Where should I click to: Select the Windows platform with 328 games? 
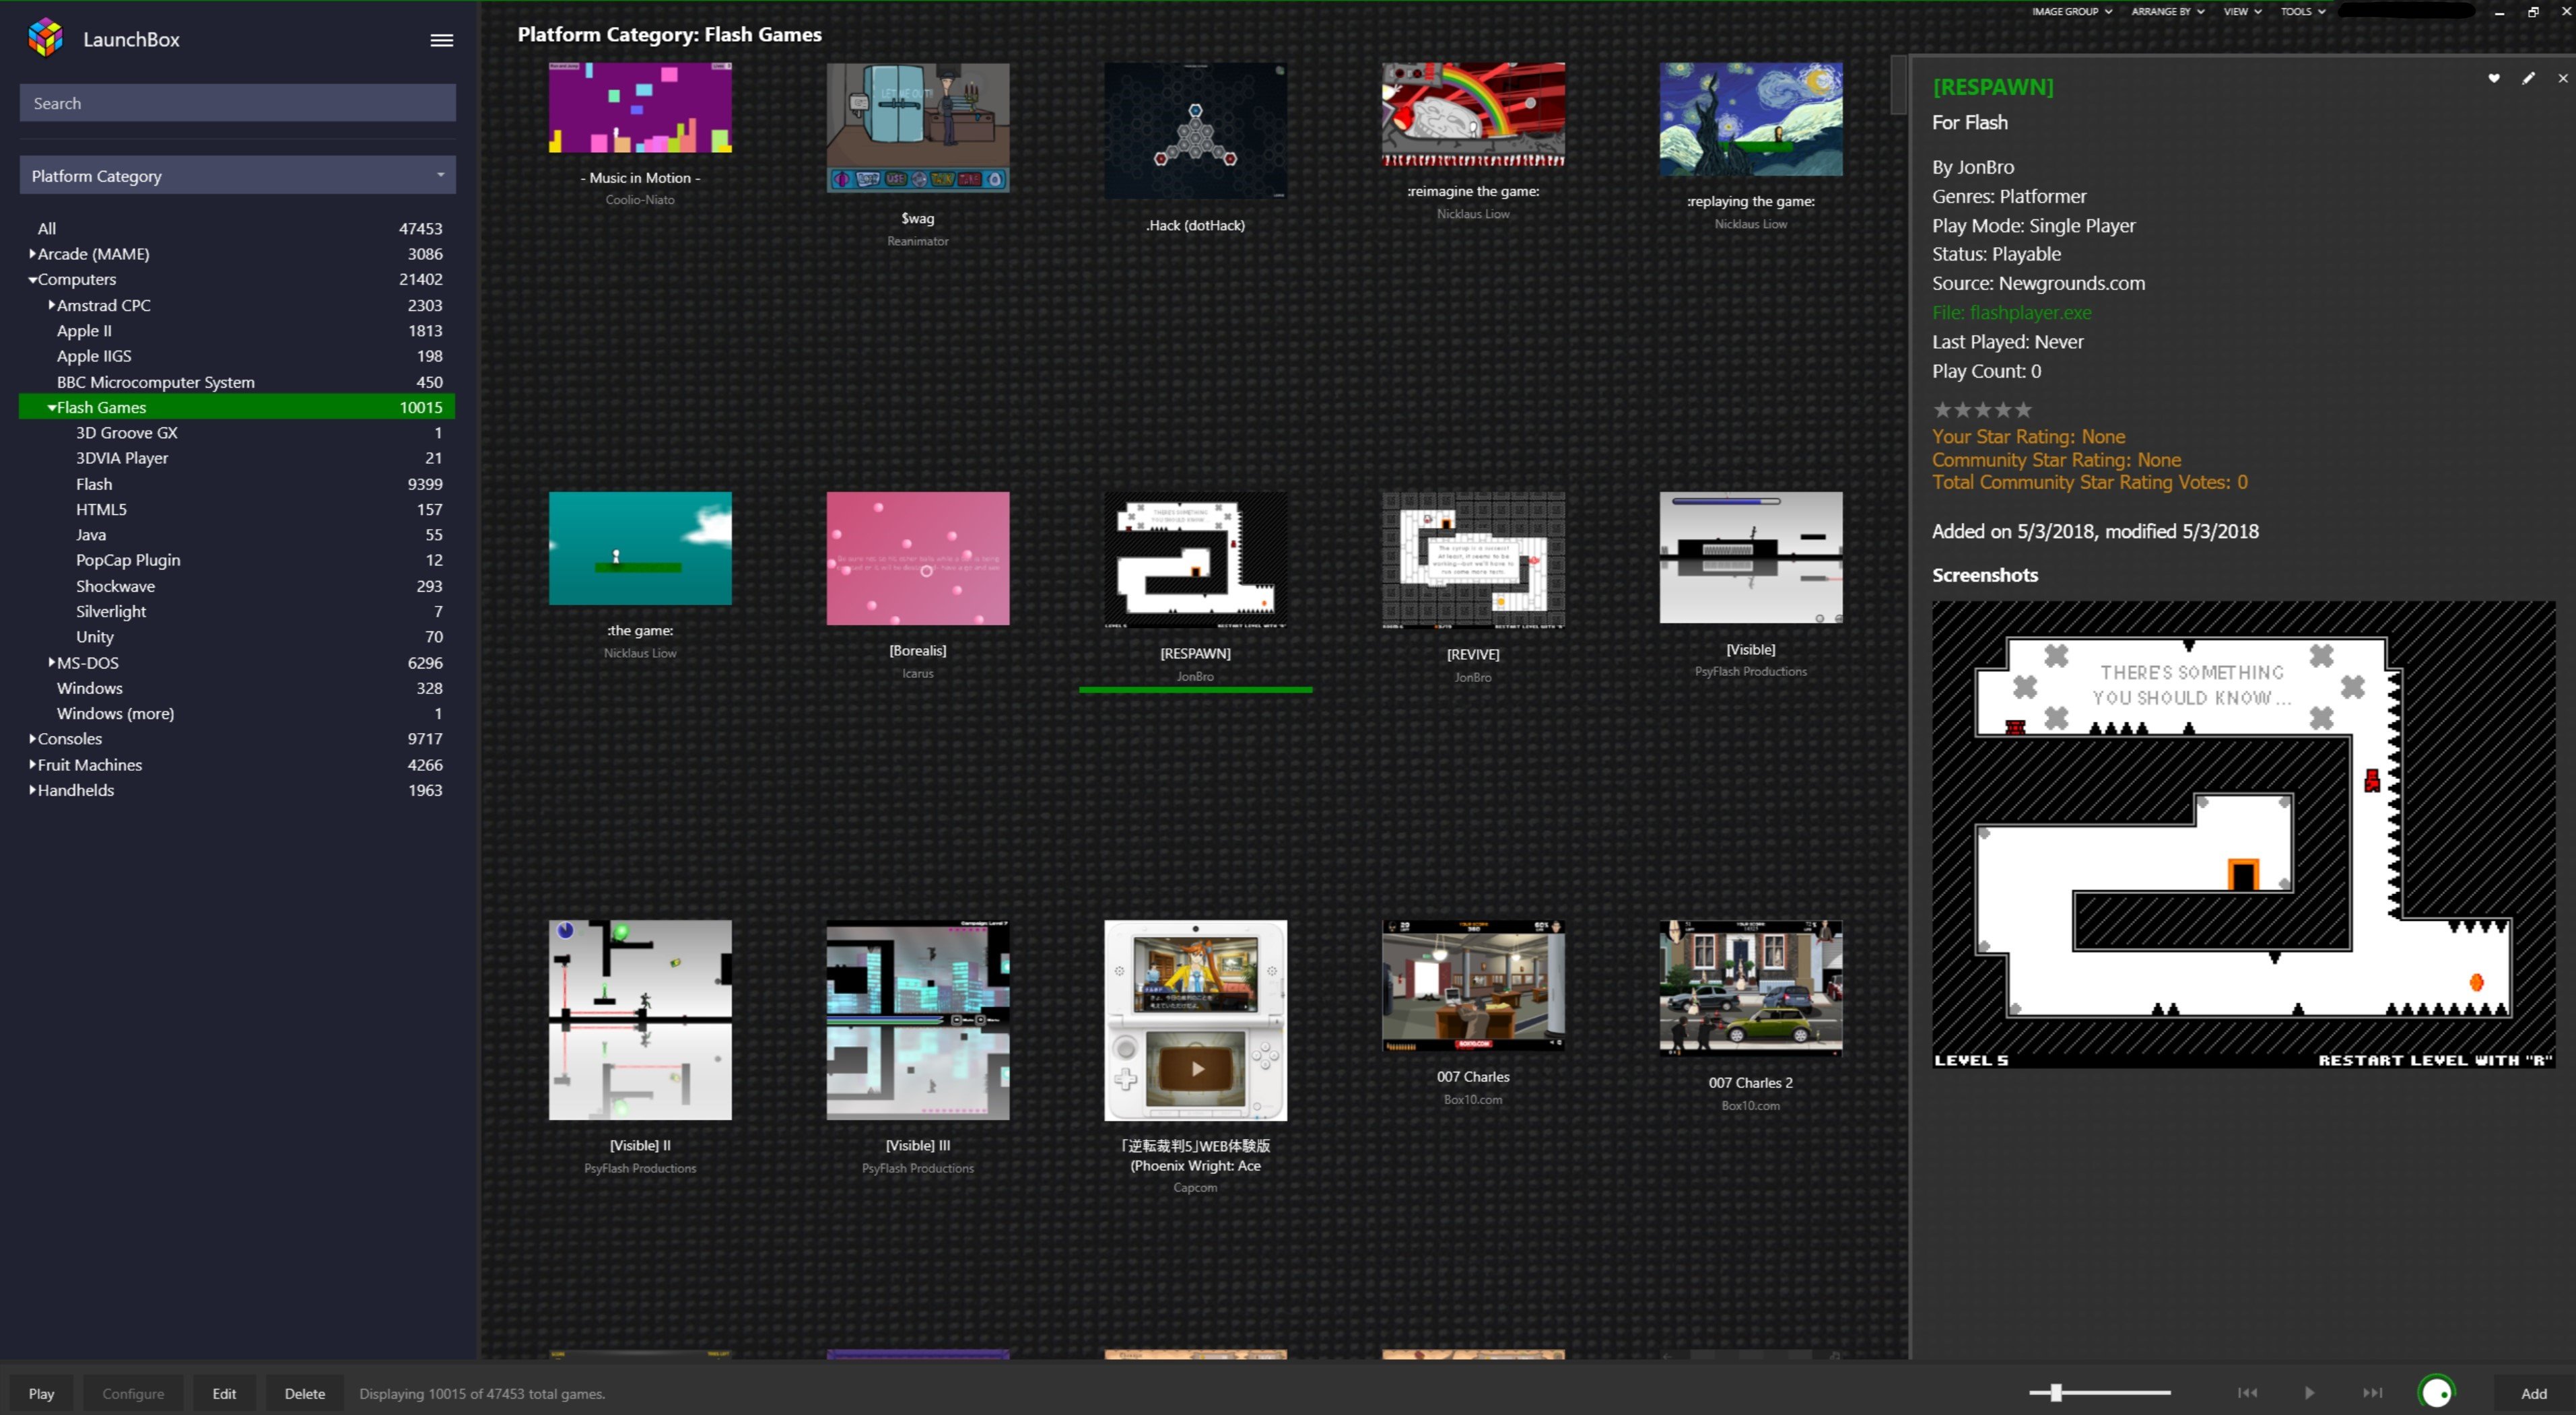click(x=238, y=688)
